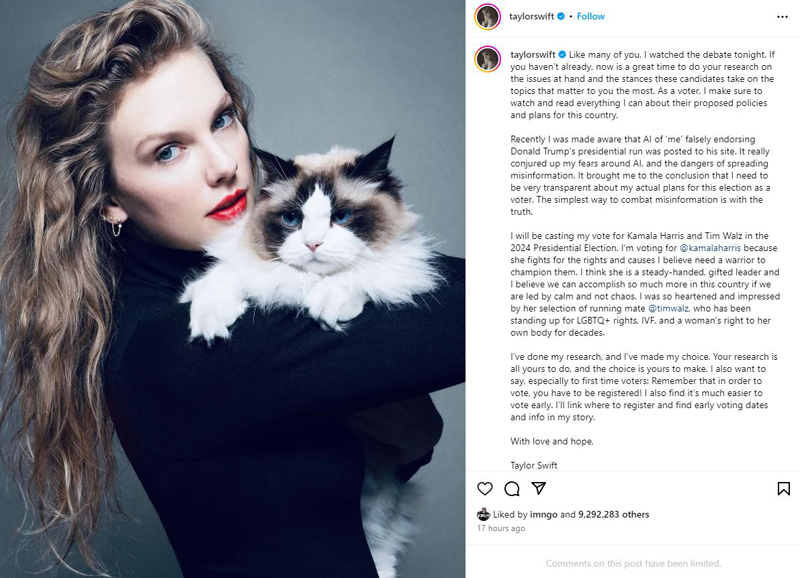Open taylorswift username in the post header
The width and height of the screenshot is (800, 578).
531,16
